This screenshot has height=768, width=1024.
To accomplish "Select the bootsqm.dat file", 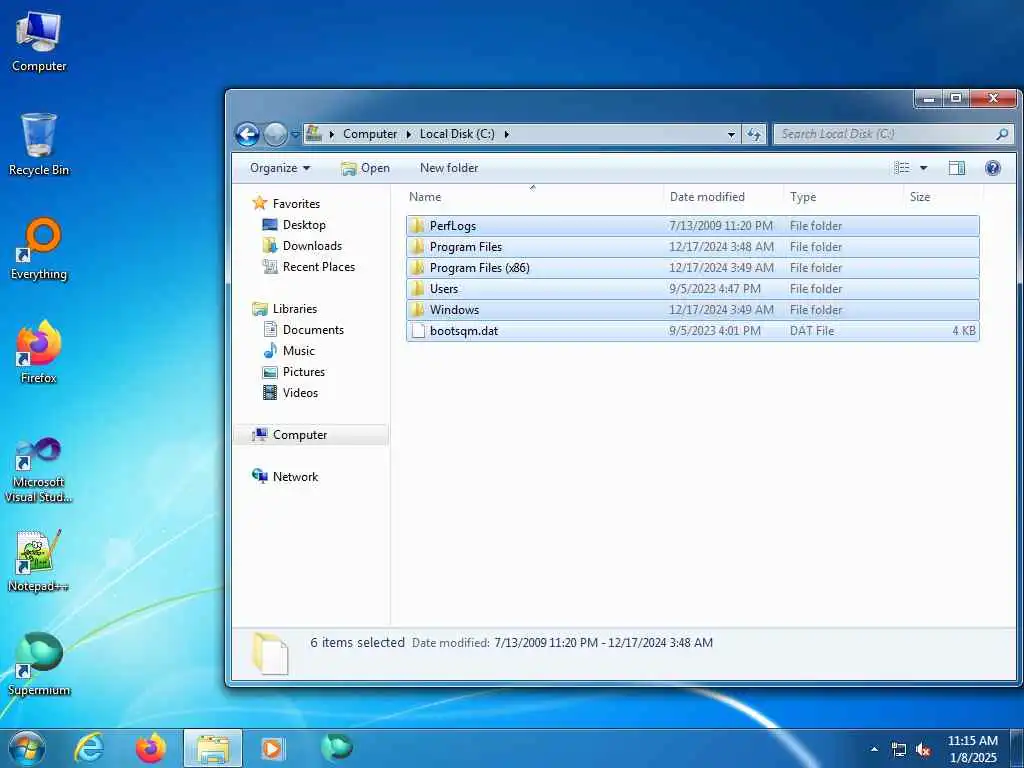I will pos(692,330).
